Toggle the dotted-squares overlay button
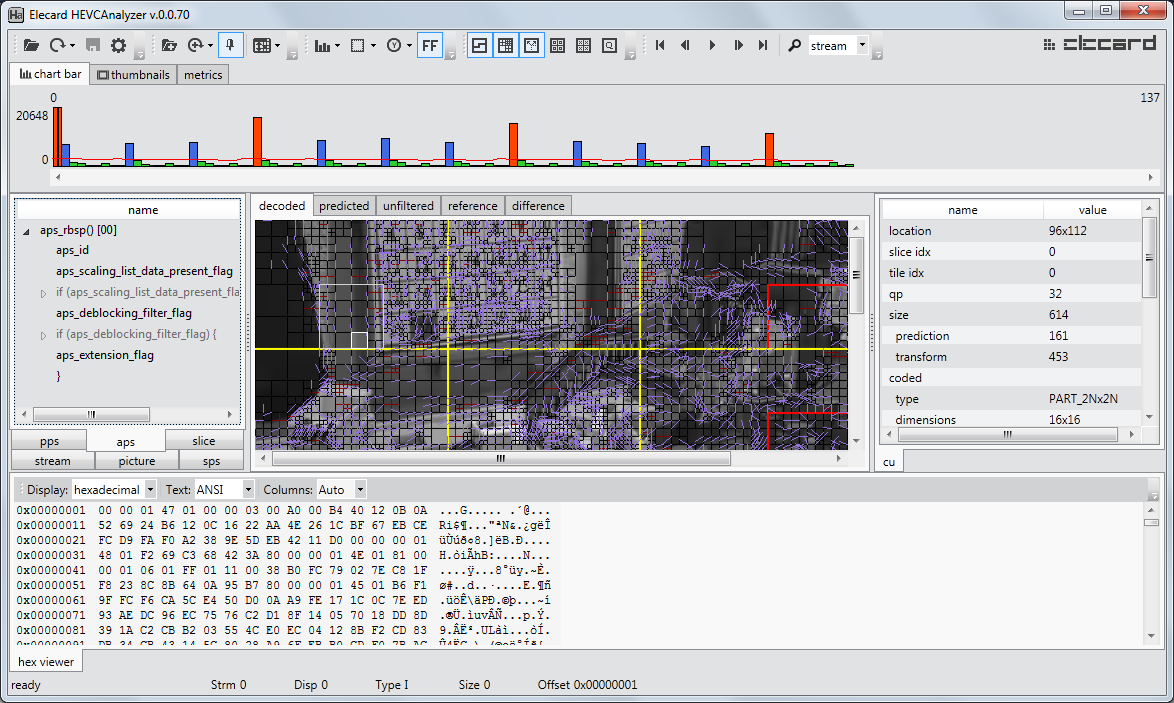The width and height of the screenshot is (1174, 703). (x=584, y=46)
